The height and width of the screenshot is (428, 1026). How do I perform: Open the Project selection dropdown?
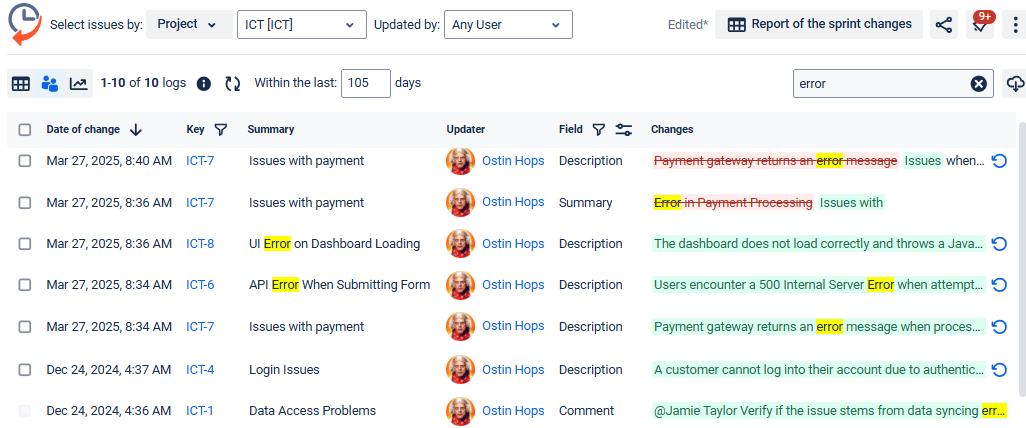(x=188, y=25)
